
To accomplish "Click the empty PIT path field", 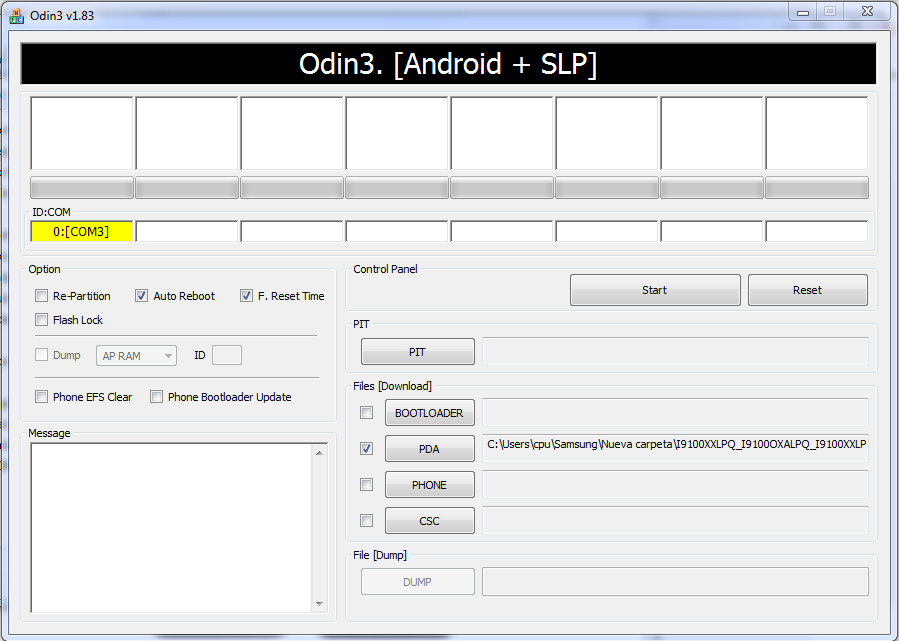I will coord(675,351).
